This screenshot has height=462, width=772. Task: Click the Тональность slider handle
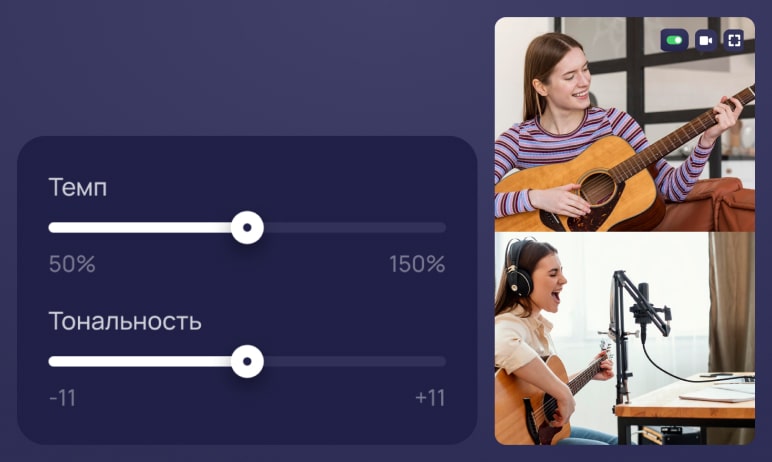(247, 362)
